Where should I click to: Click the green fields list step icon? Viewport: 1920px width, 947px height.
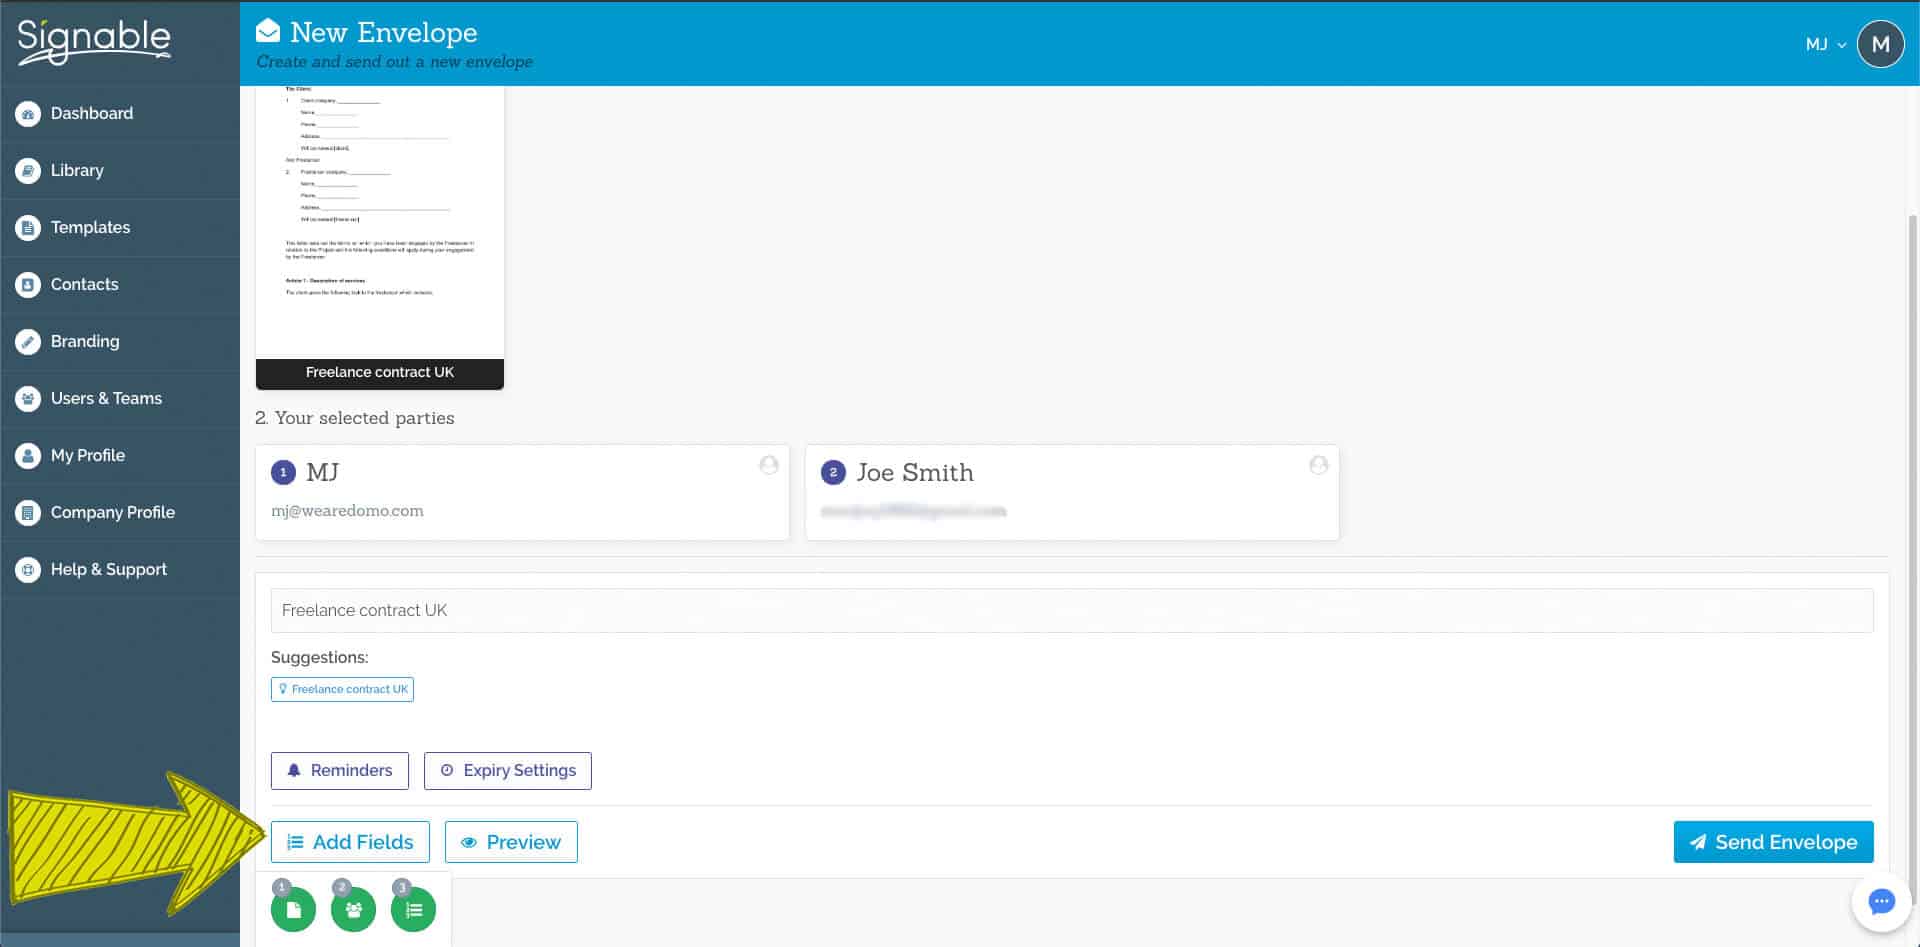(413, 909)
